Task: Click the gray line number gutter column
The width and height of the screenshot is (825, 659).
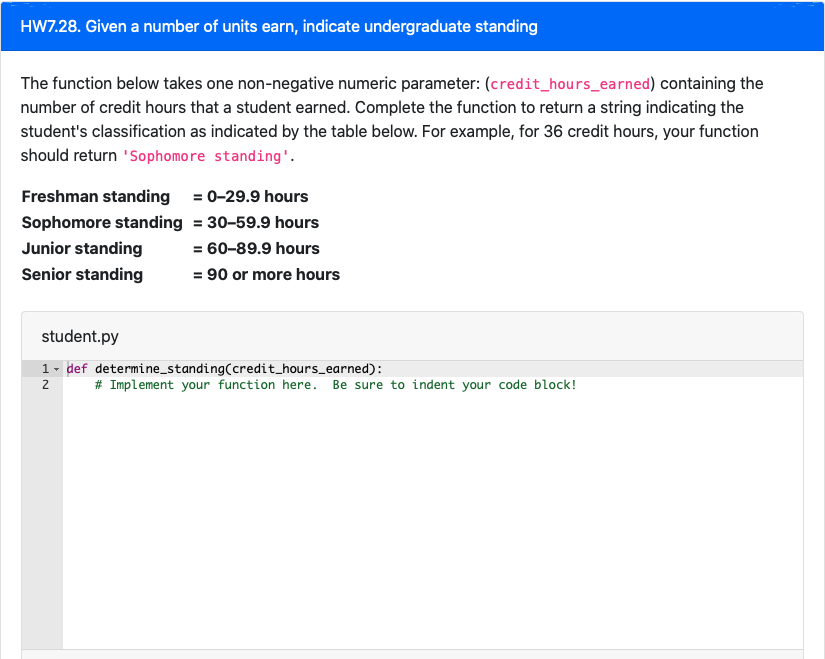Action: click(43, 500)
